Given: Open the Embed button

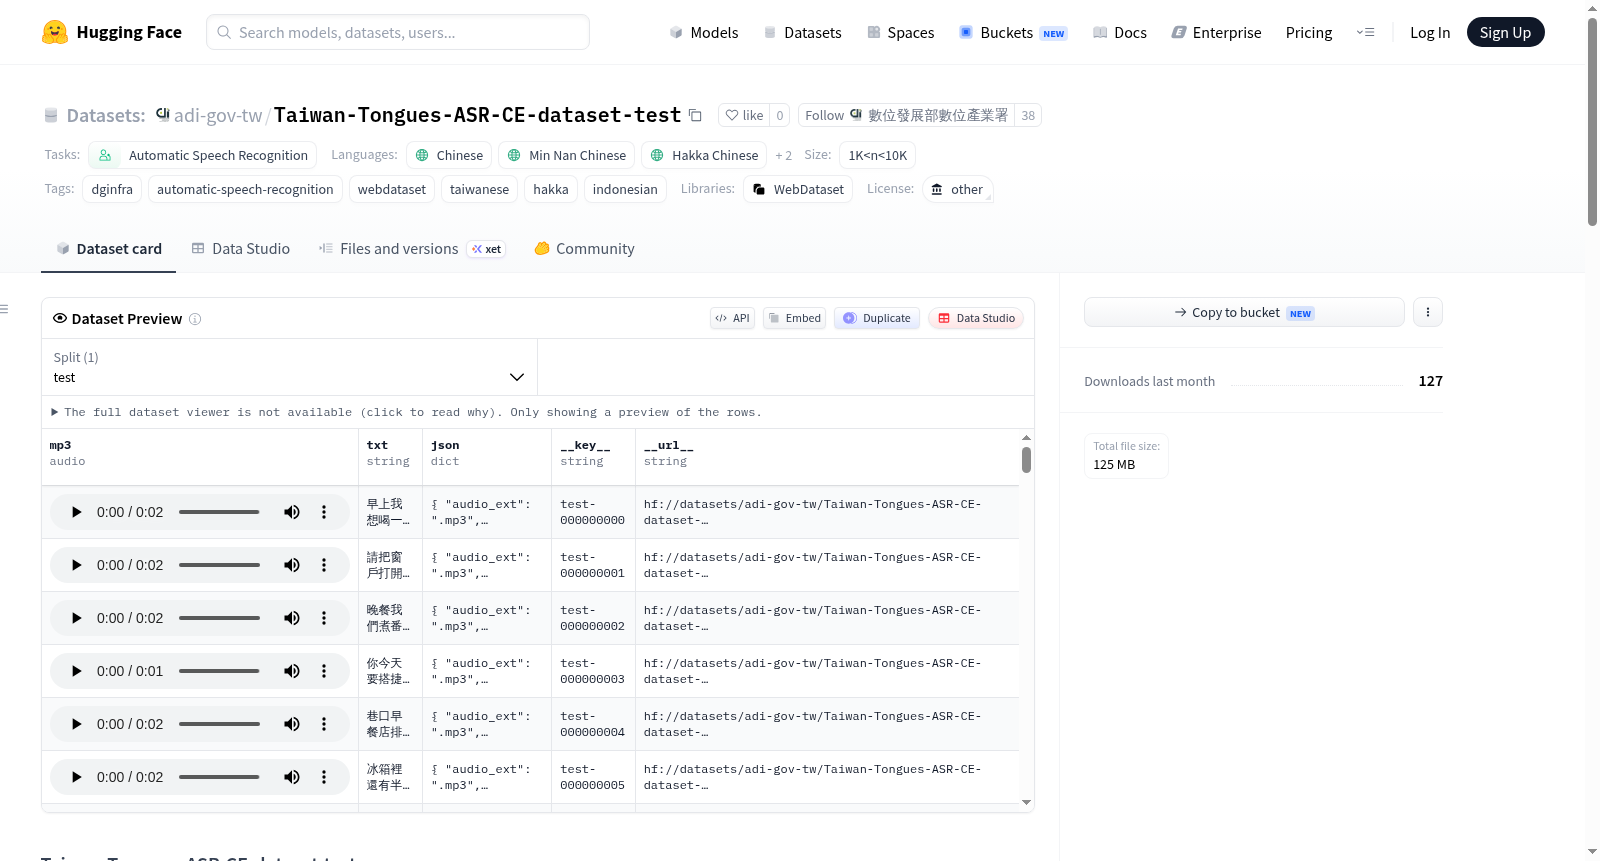Looking at the screenshot, I should pyautogui.click(x=794, y=318).
